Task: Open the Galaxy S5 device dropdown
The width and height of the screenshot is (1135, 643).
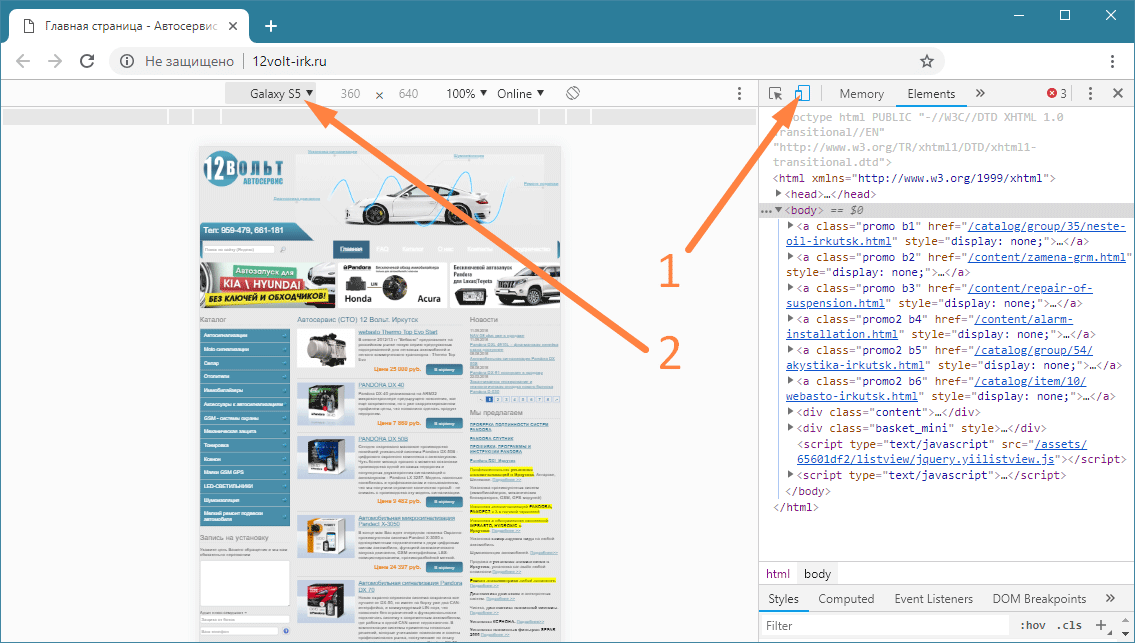Action: [281, 93]
